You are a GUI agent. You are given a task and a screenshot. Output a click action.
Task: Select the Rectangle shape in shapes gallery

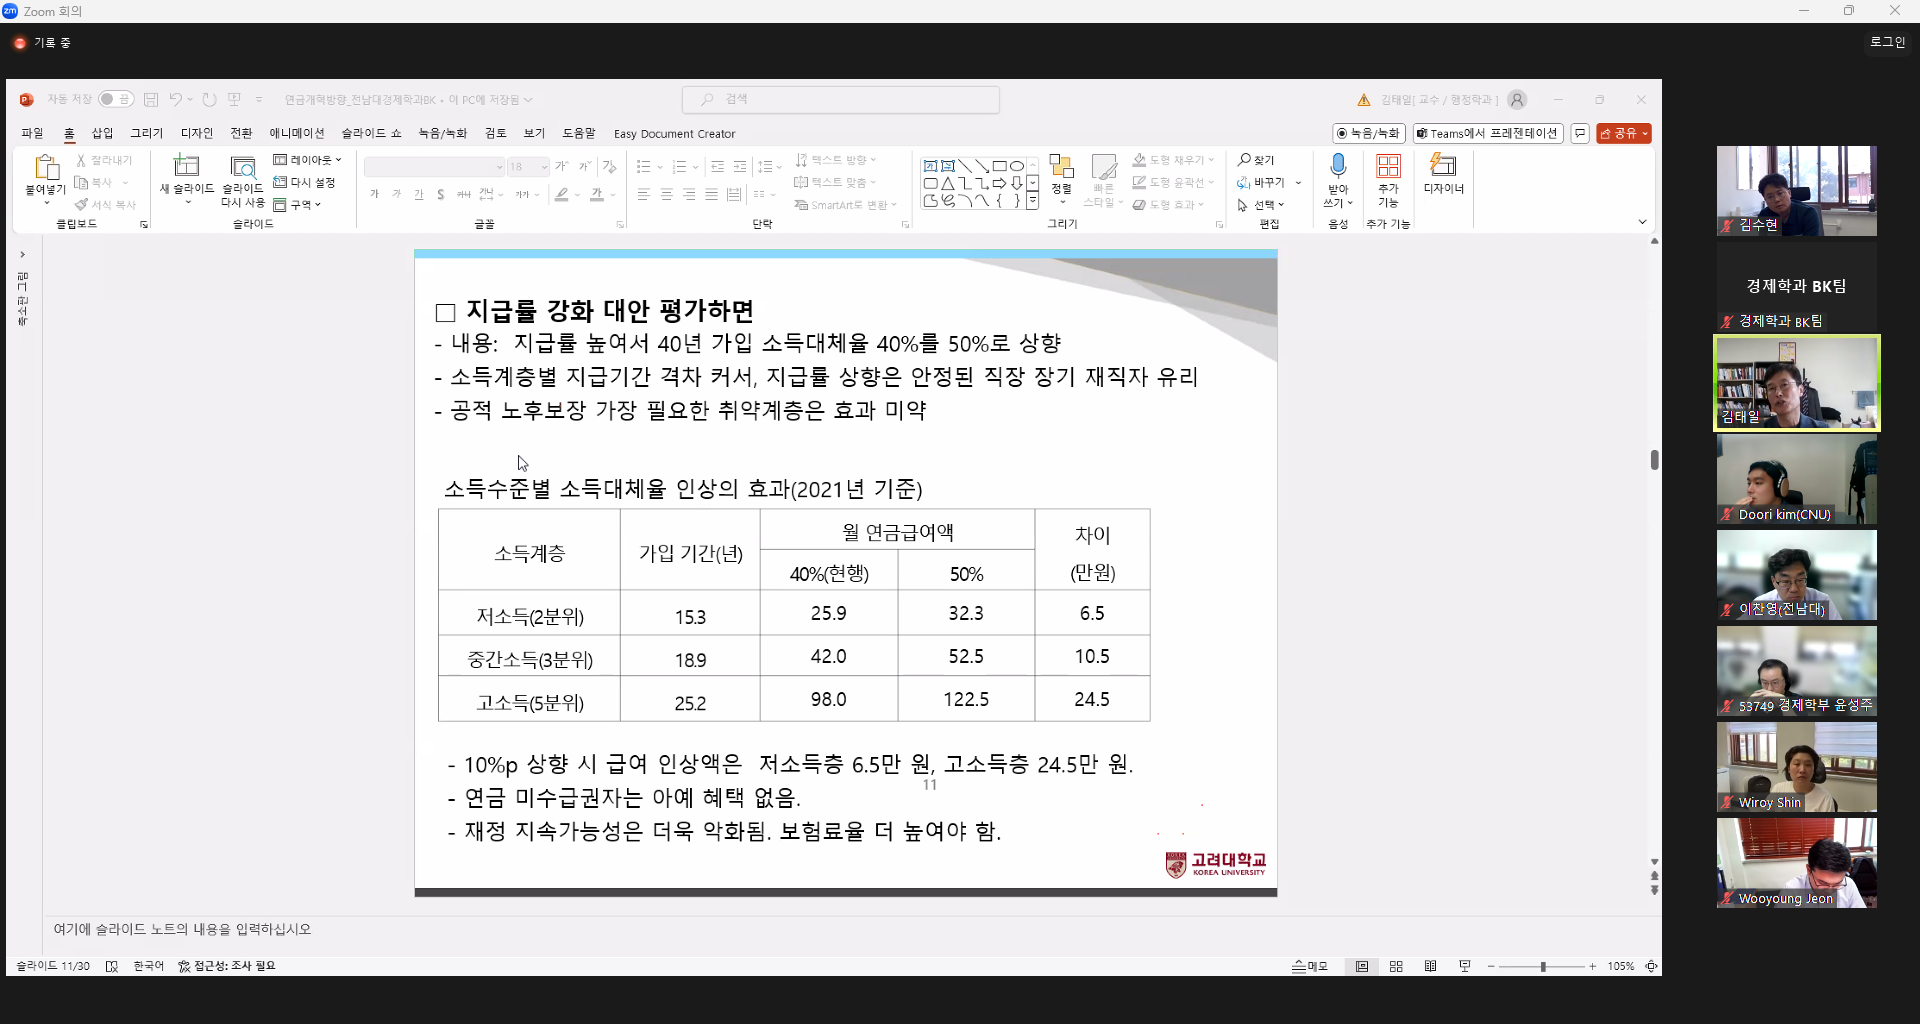(999, 166)
